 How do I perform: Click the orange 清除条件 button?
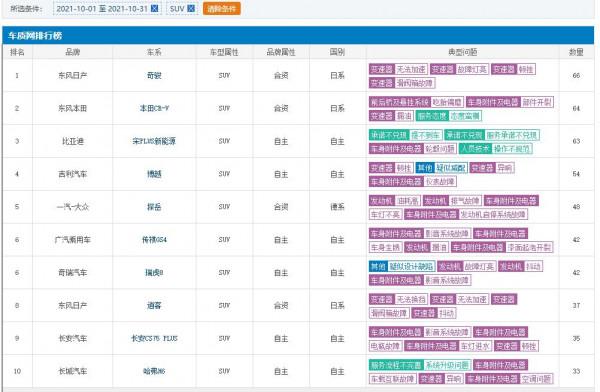point(222,8)
